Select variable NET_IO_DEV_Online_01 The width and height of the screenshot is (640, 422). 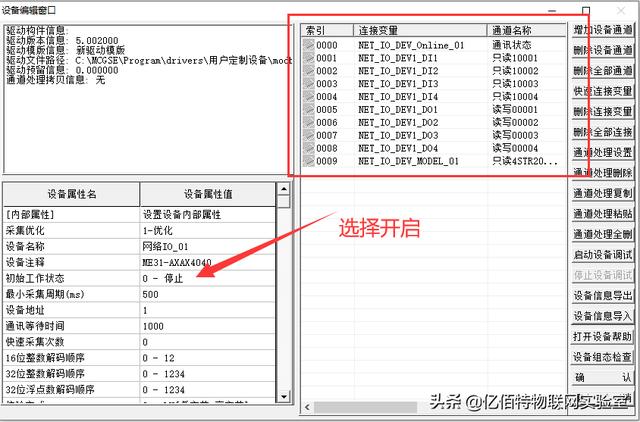pos(411,45)
